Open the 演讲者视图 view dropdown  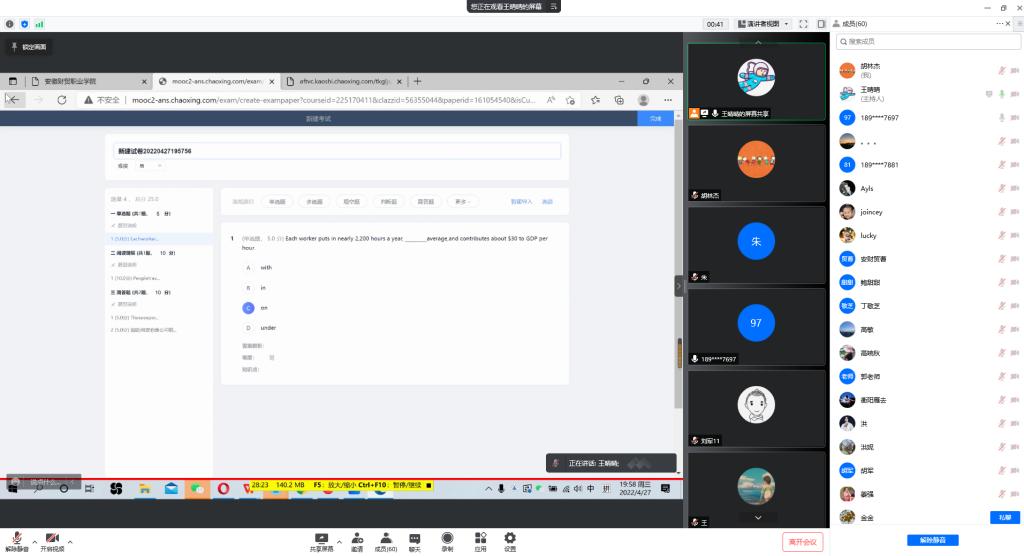pos(763,23)
